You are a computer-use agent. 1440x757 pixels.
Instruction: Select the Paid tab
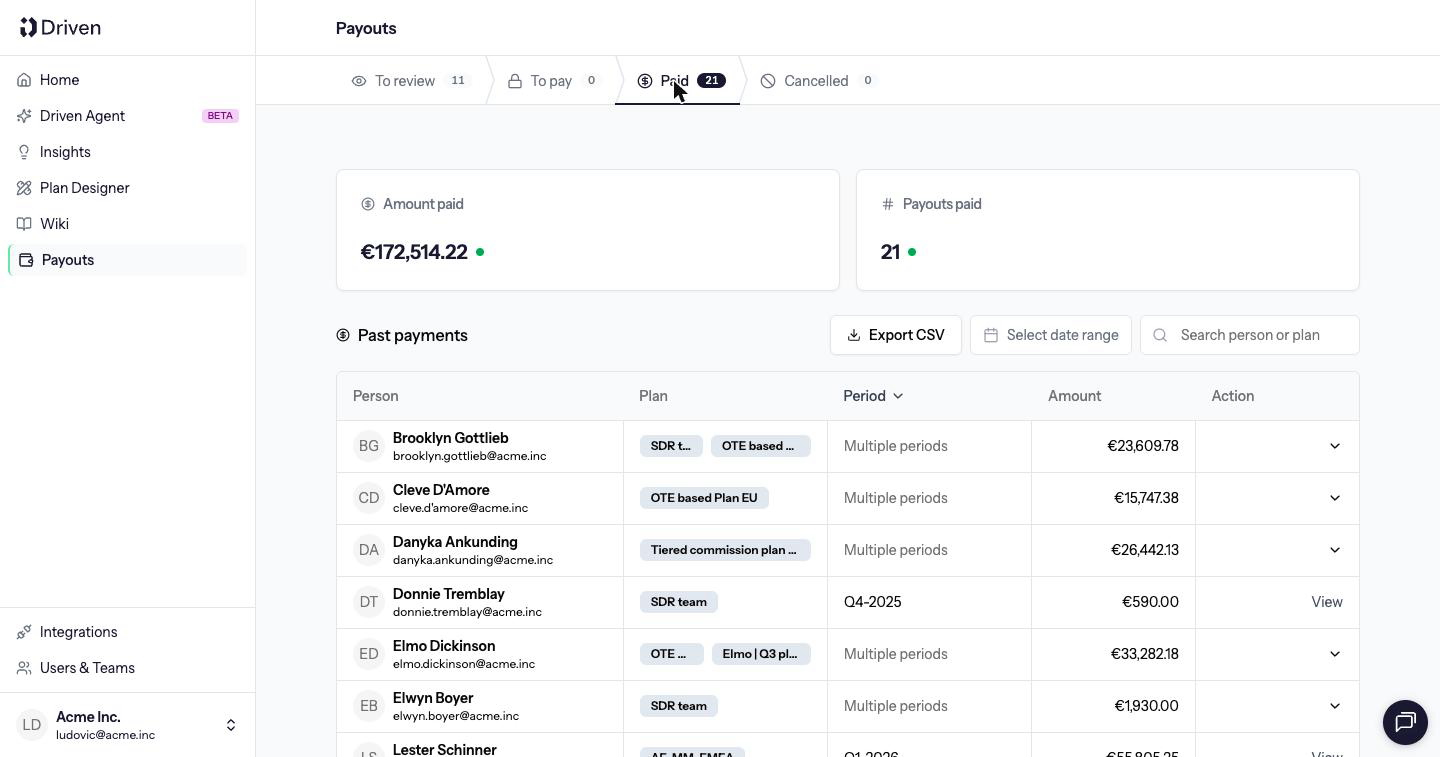click(681, 81)
